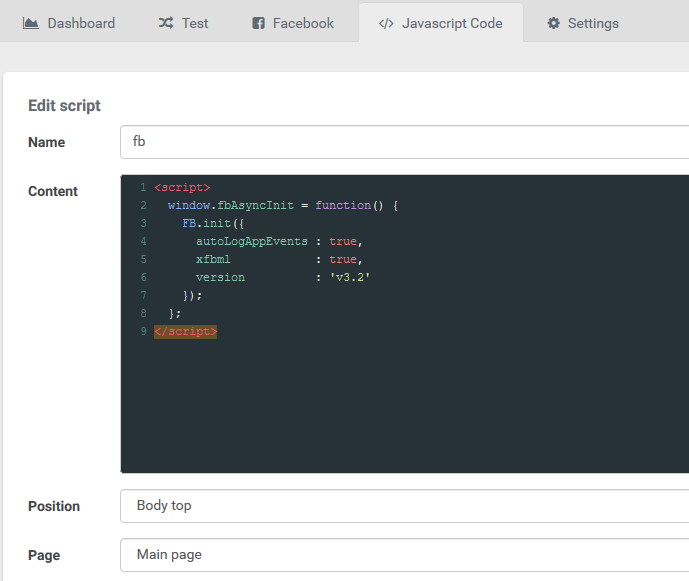Place cursor on opening <script> tag line
Screen dimensions: 689x581
coord(182,187)
